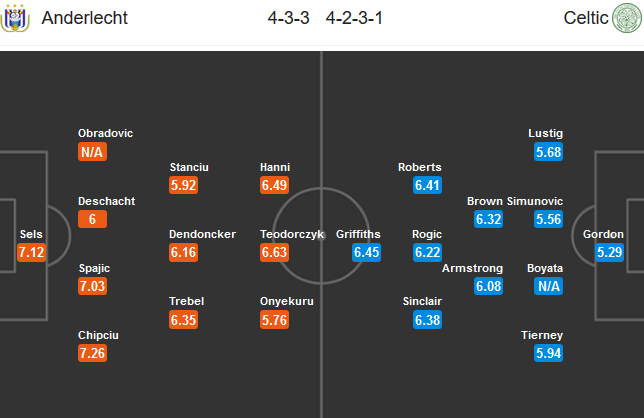Viewport: 644px width, 418px height.
Task: Open the Anderlecht team name link
Action: (x=85, y=18)
